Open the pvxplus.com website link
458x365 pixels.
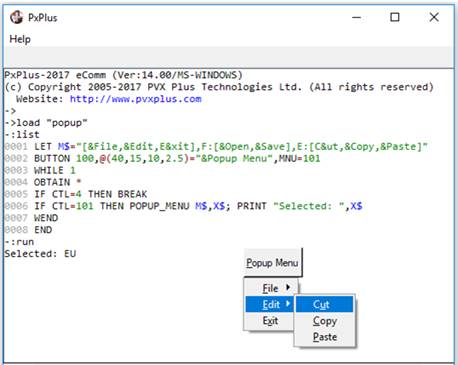[x=135, y=99]
